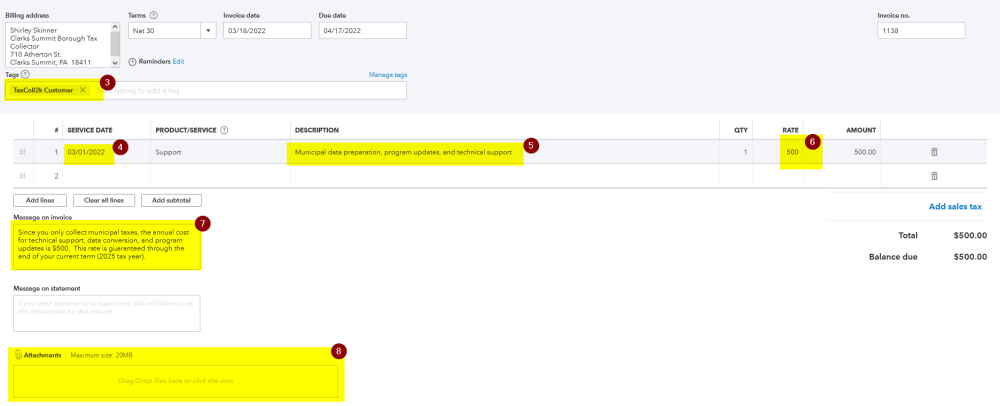Remove the TaxColl2k Customer tag
Image resolution: width=1000 pixels, height=406 pixels.
coord(83,90)
